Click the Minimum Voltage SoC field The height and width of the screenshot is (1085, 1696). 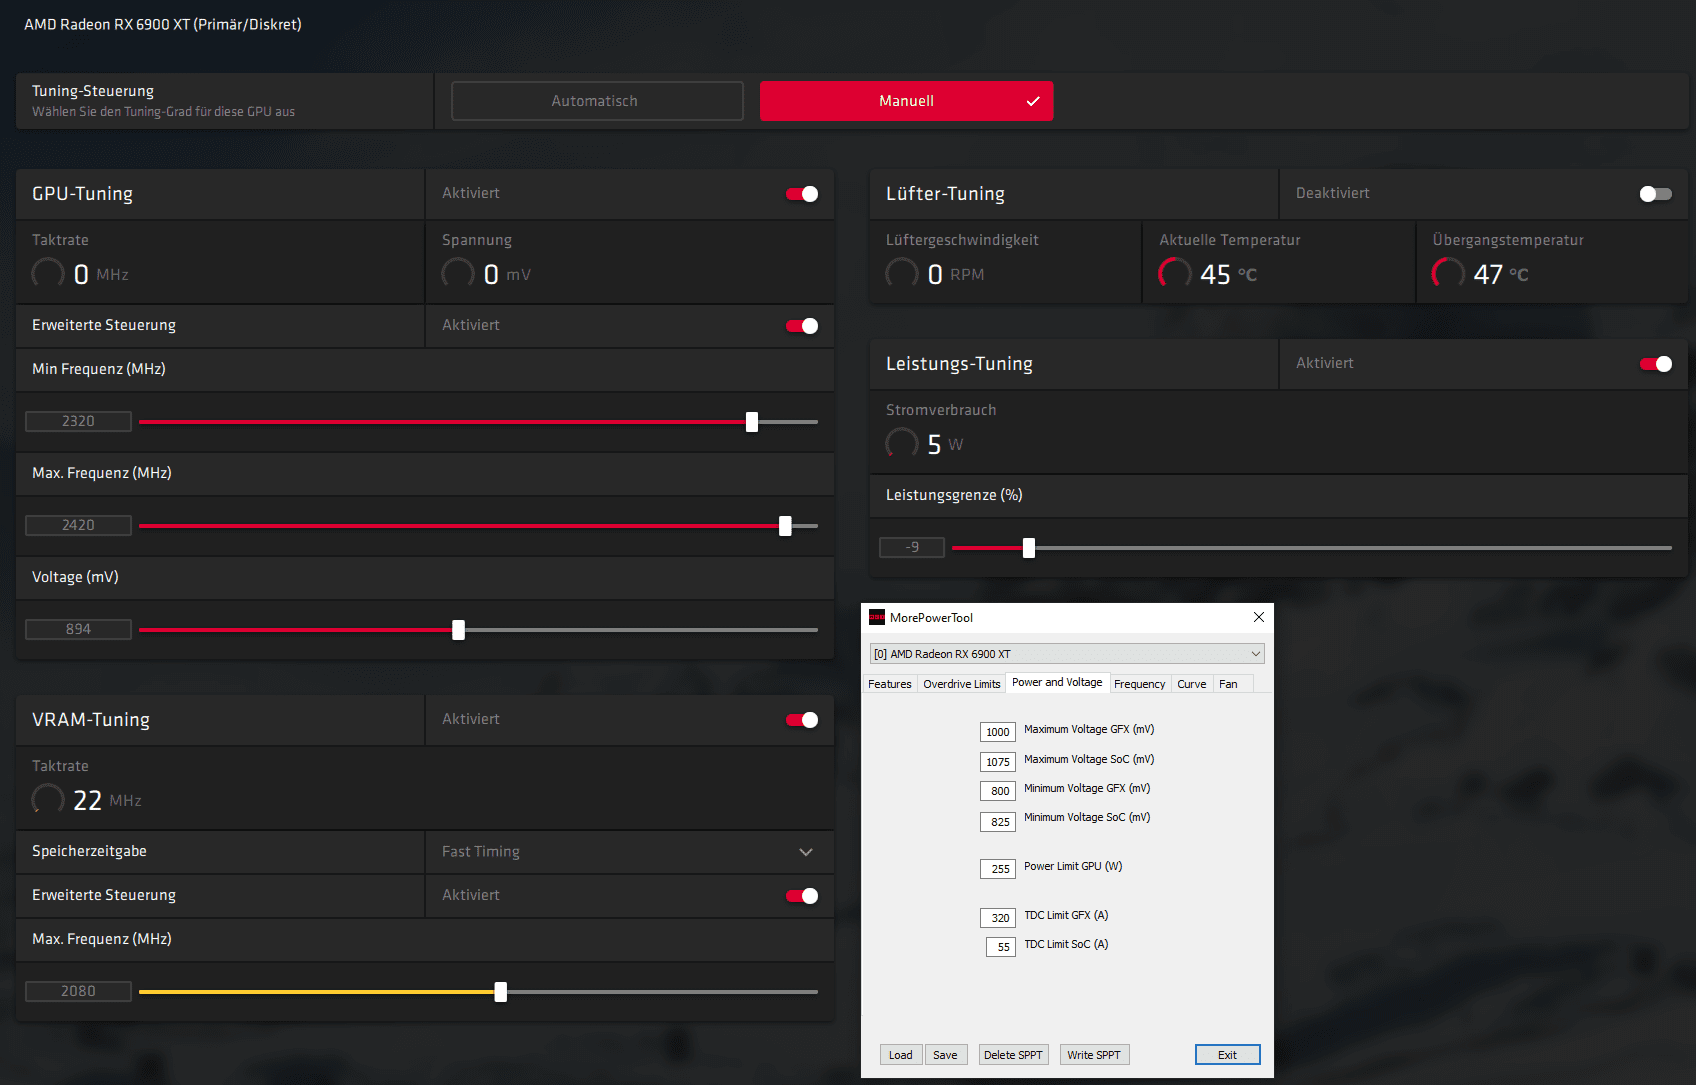[998, 822]
